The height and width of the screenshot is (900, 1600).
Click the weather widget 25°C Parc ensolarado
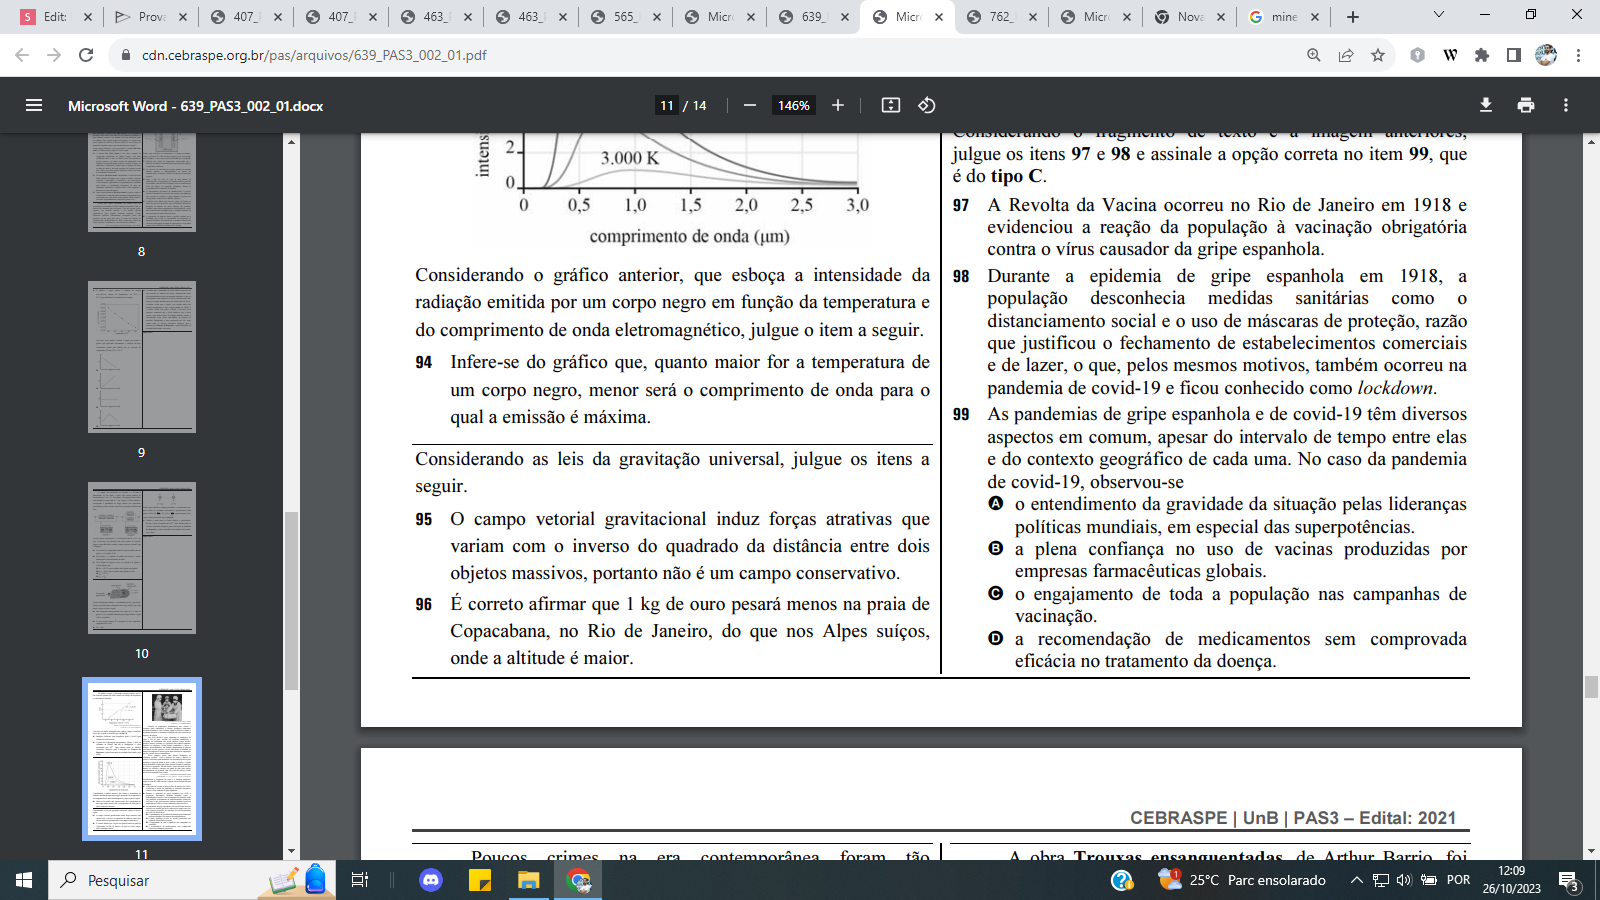pyautogui.click(x=1242, y=880)
